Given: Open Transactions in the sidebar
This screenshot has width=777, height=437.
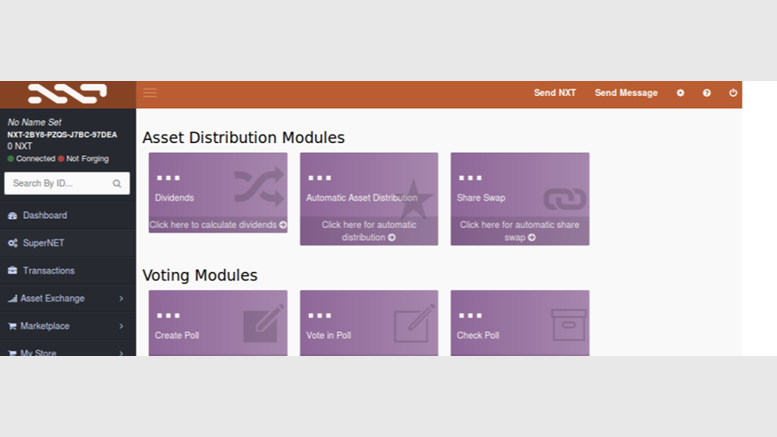Looking at the screenshot, I should tap(68, 271).
